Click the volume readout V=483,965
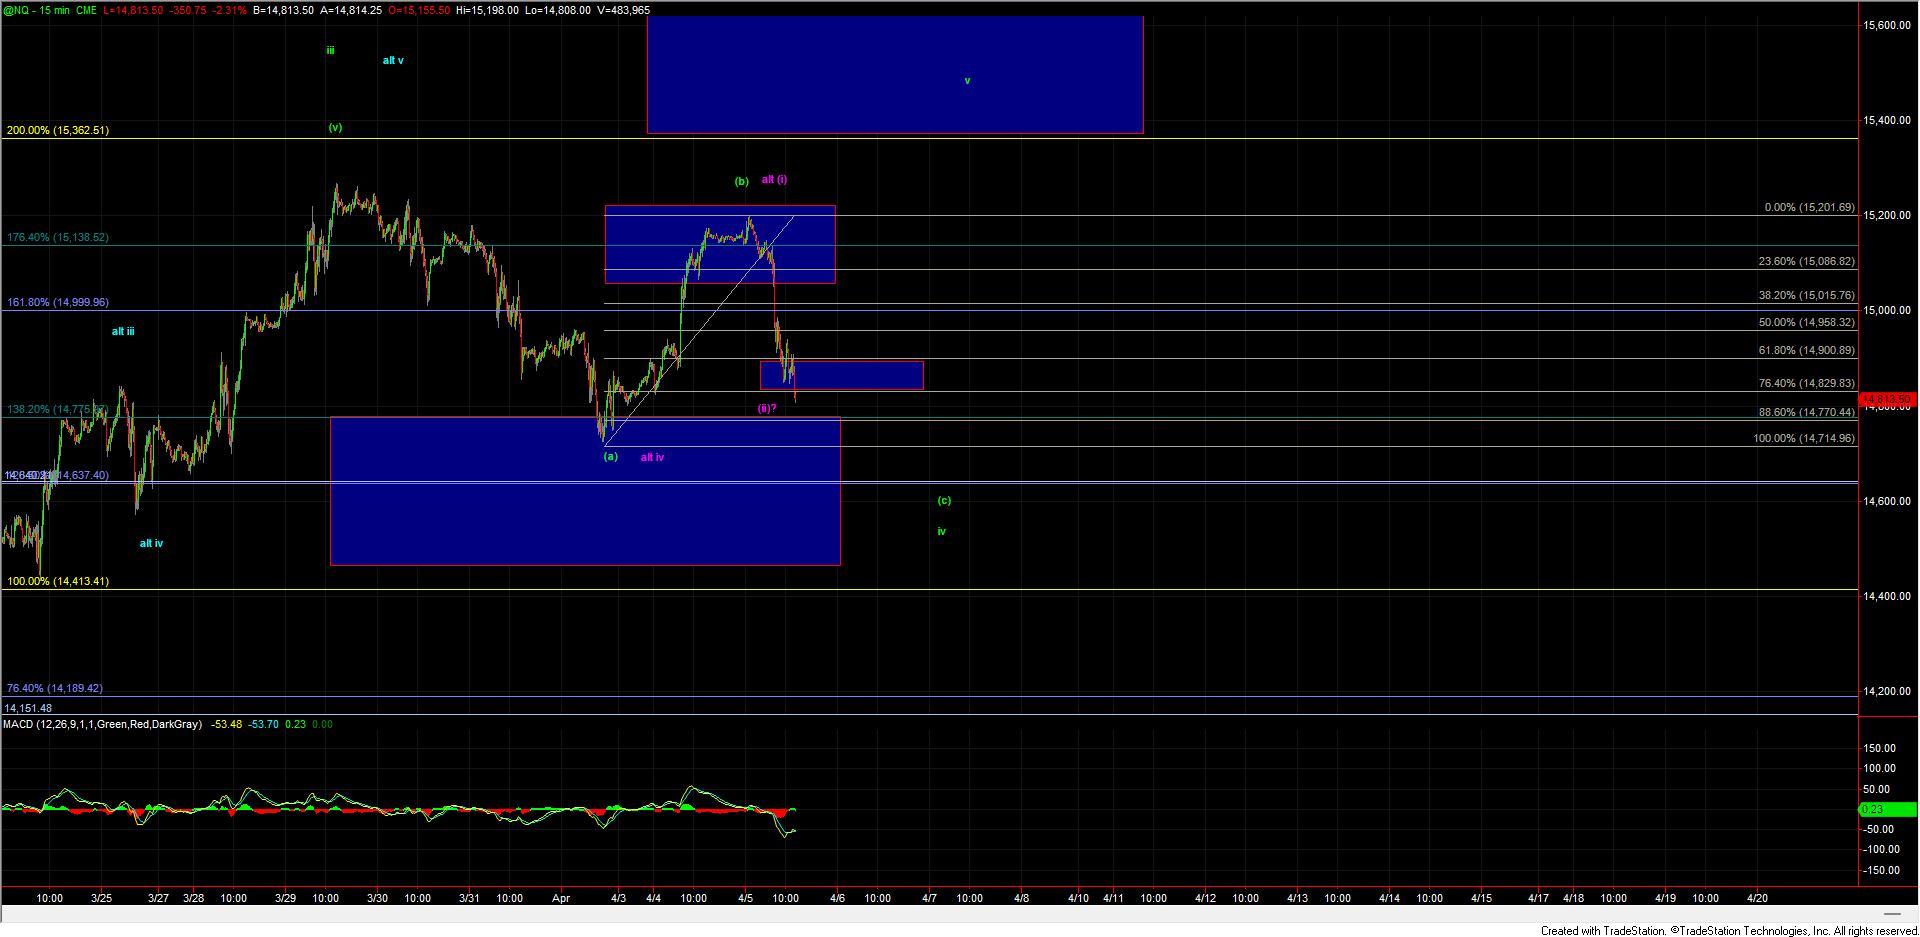The image size is (1920, 937). (x=622, y=10)
